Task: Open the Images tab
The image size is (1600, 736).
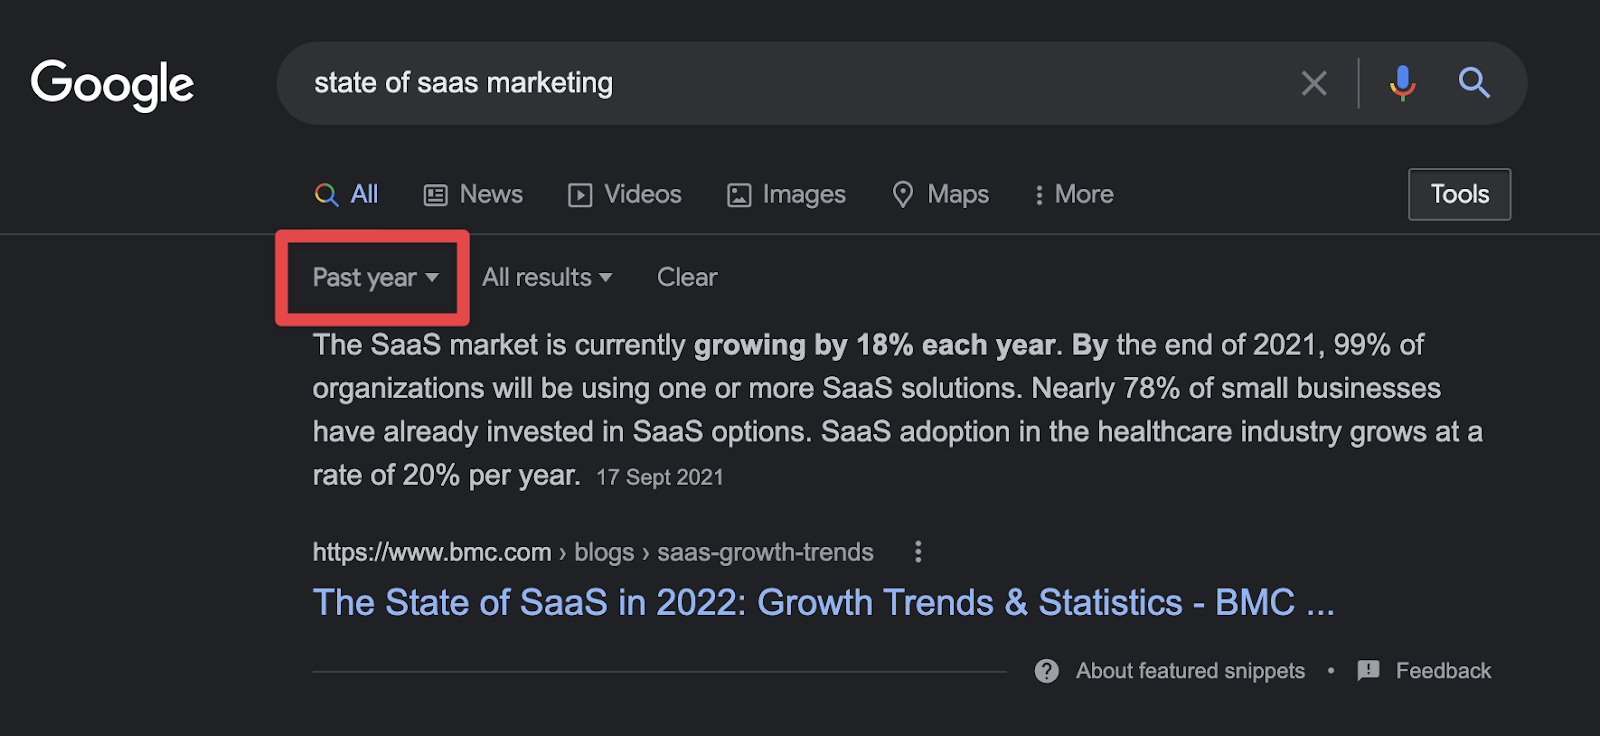Action: [786, 194]
